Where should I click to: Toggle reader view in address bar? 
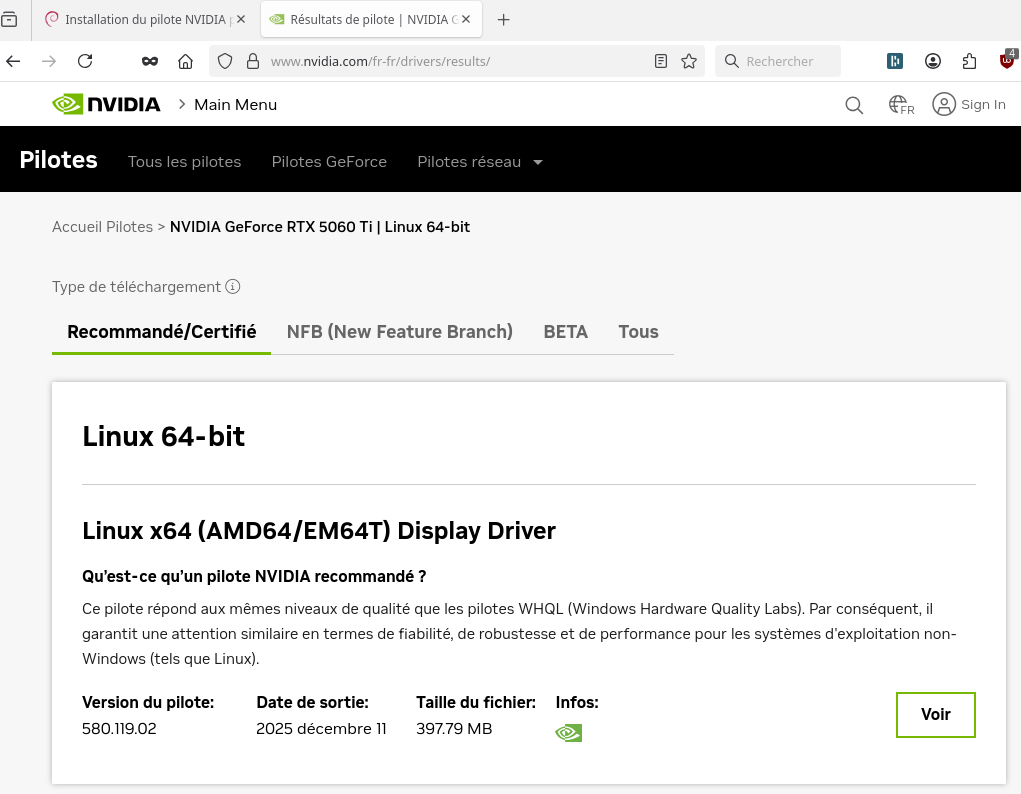(661, 61)
